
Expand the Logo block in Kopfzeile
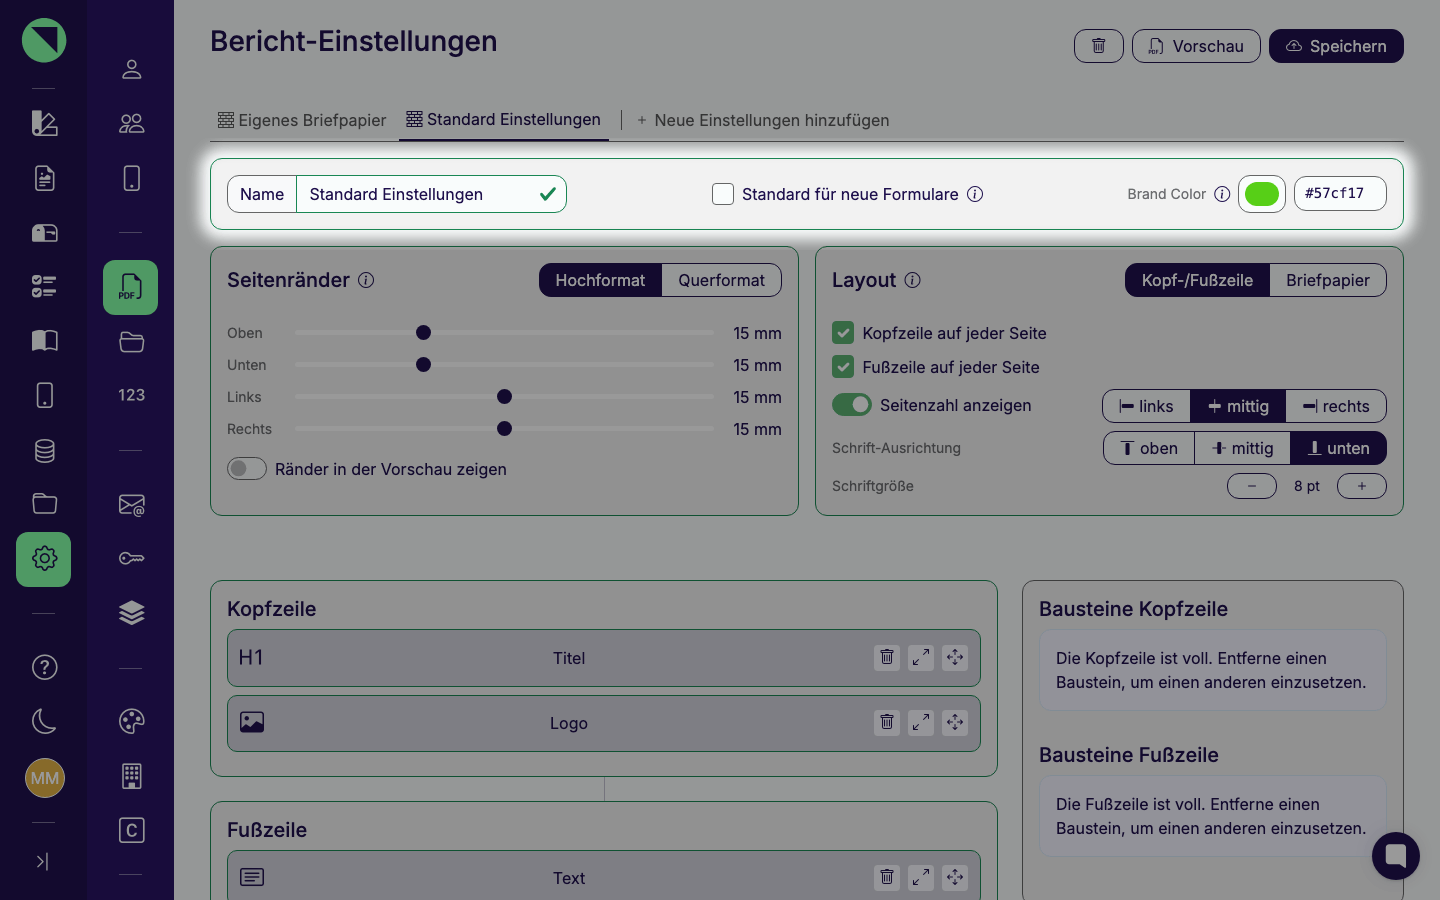[921, 723]
